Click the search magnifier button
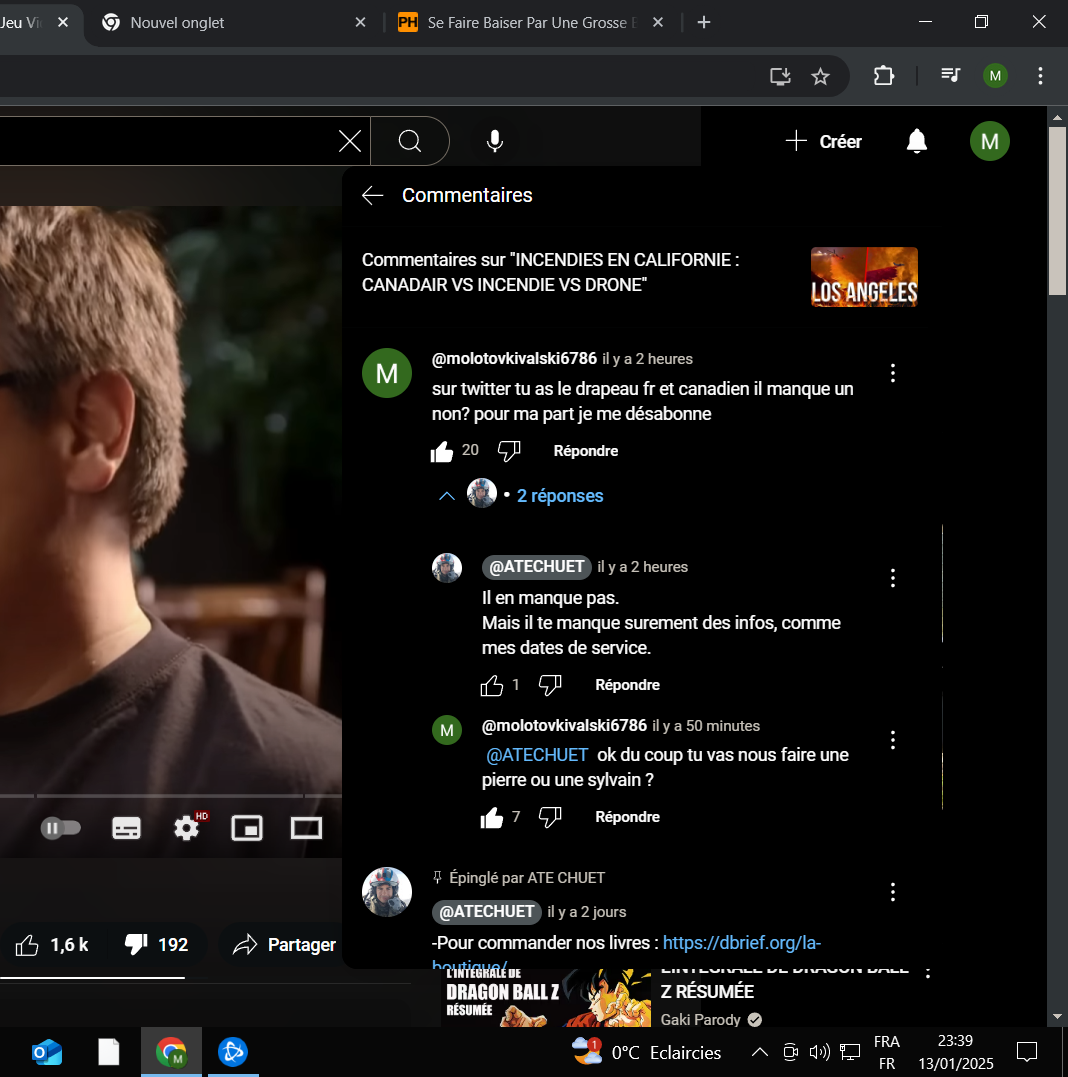The image size is (1068, 1077). [410, 141]
